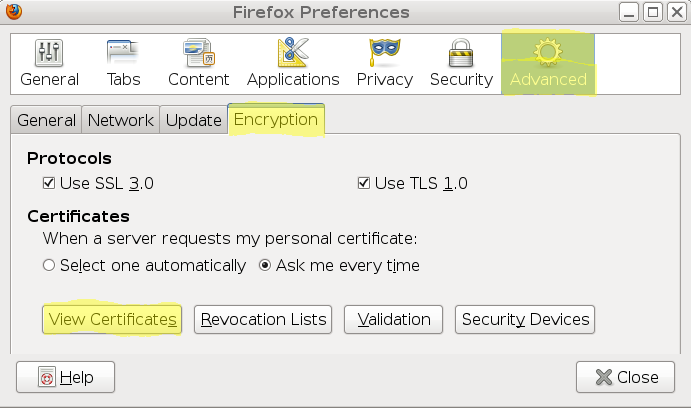
Task: Open Help from the bottom button
Action: pos(66,377)
